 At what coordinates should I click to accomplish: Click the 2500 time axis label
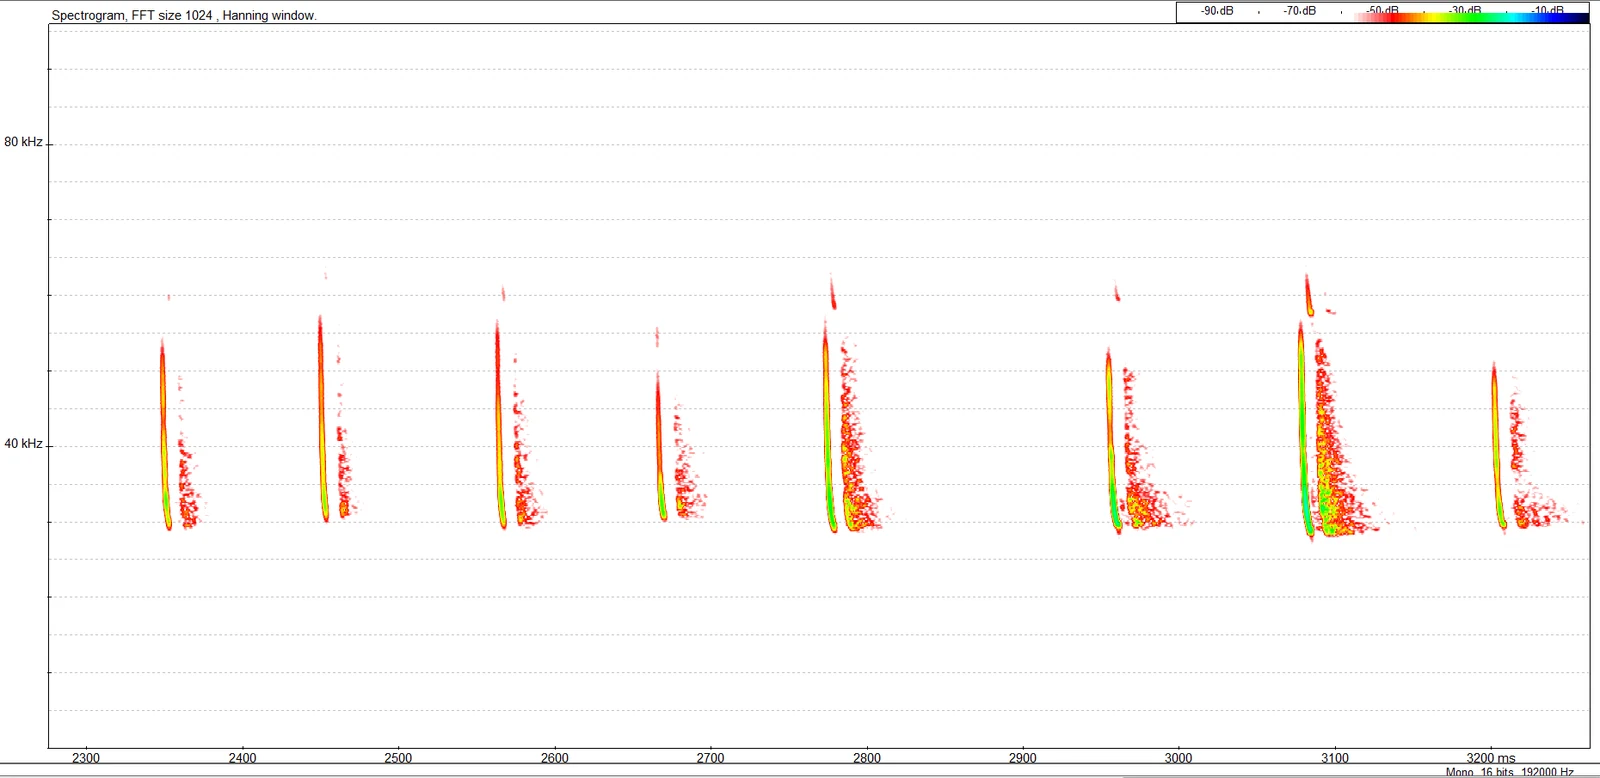click(398, 758)
